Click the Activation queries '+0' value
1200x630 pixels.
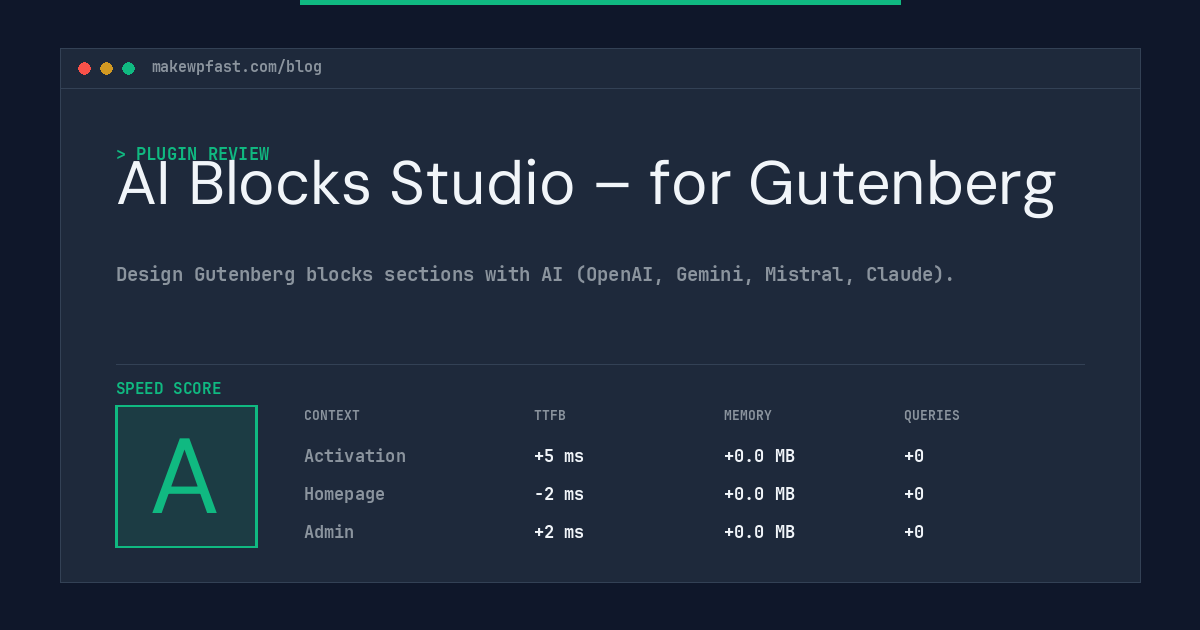[x=914, y=456]
